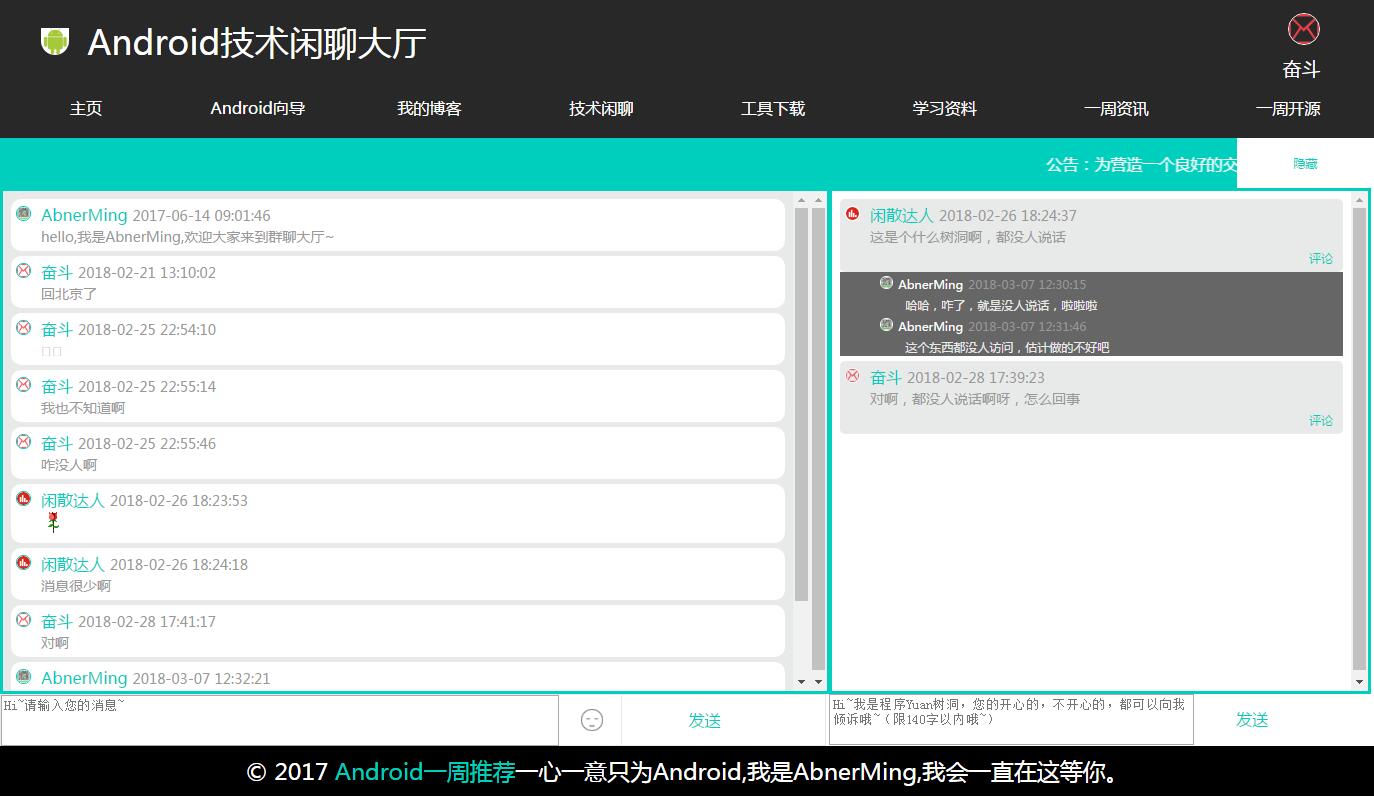Click hello,我是AbnerMing welcome message text
The height and width of the screenshot is (798, 1374).
[x=188, y=237]
